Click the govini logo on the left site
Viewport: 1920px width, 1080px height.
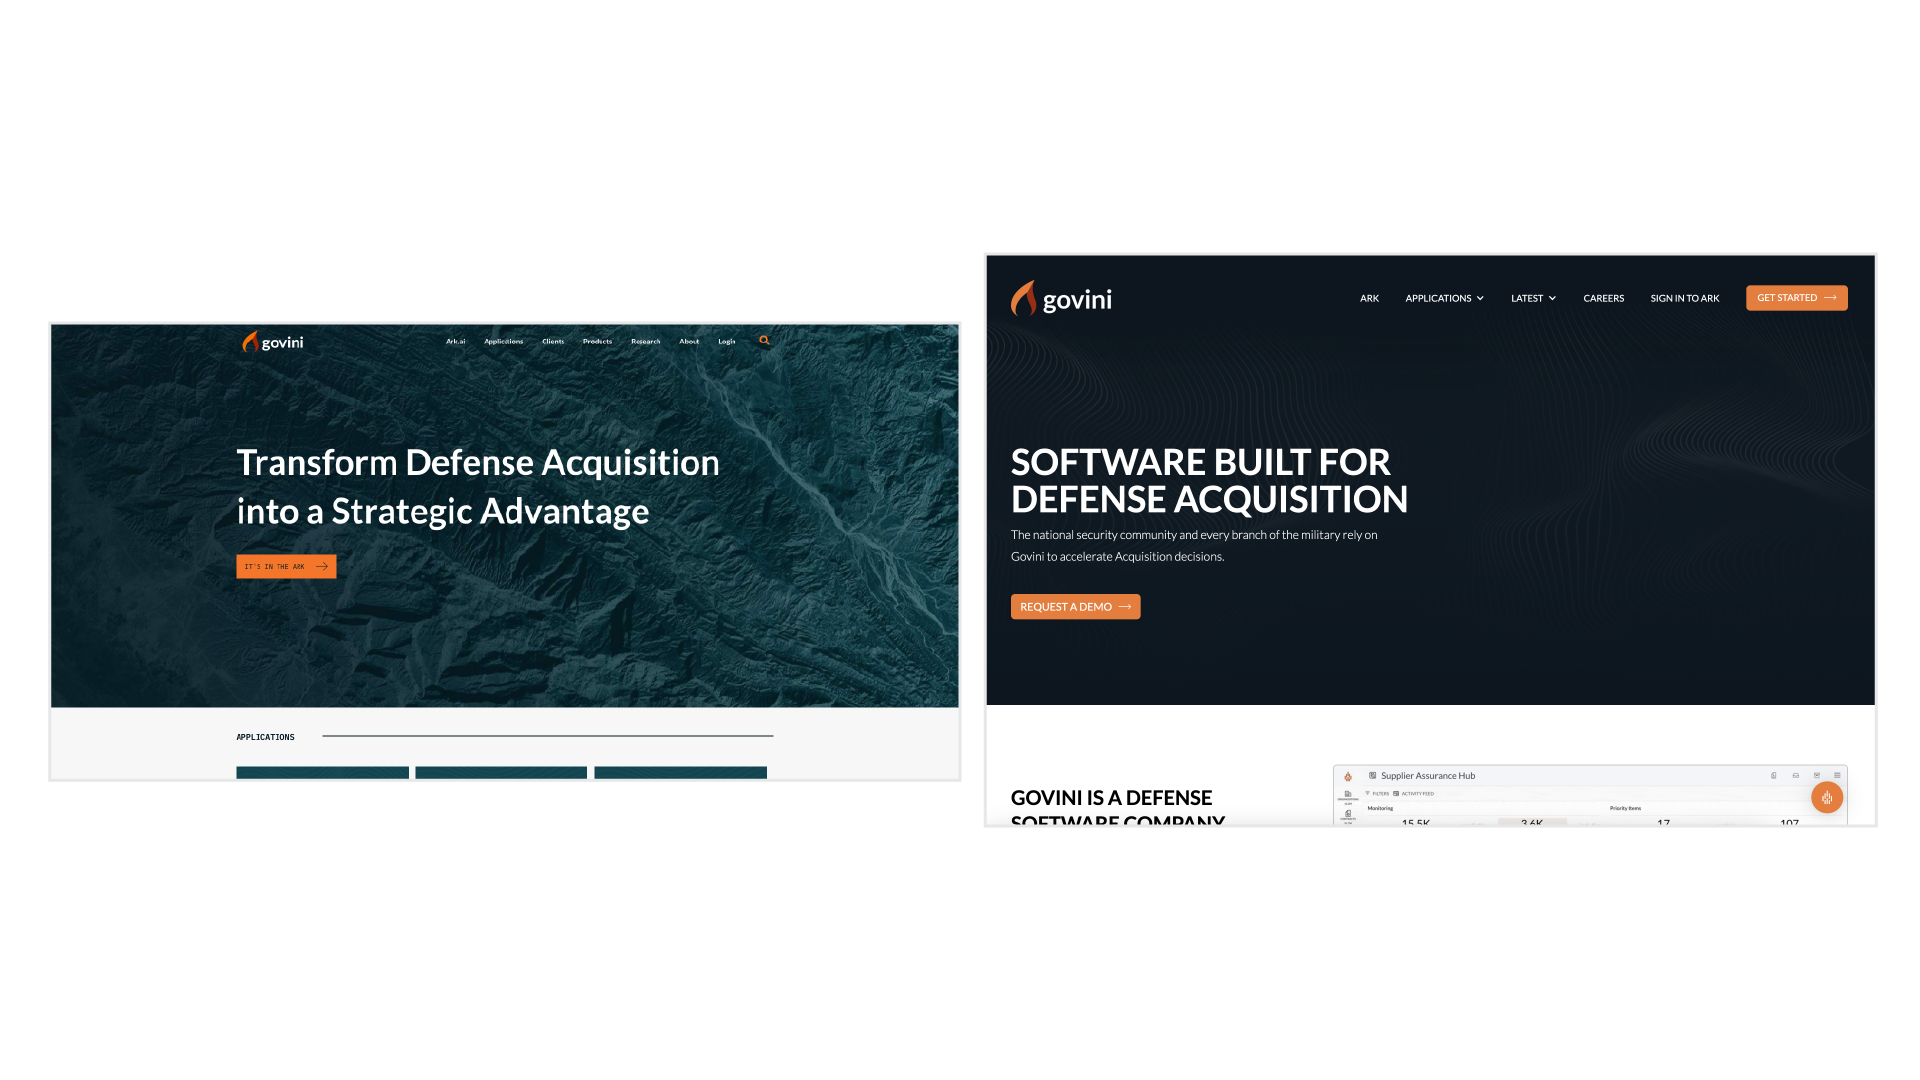[272, 342]
